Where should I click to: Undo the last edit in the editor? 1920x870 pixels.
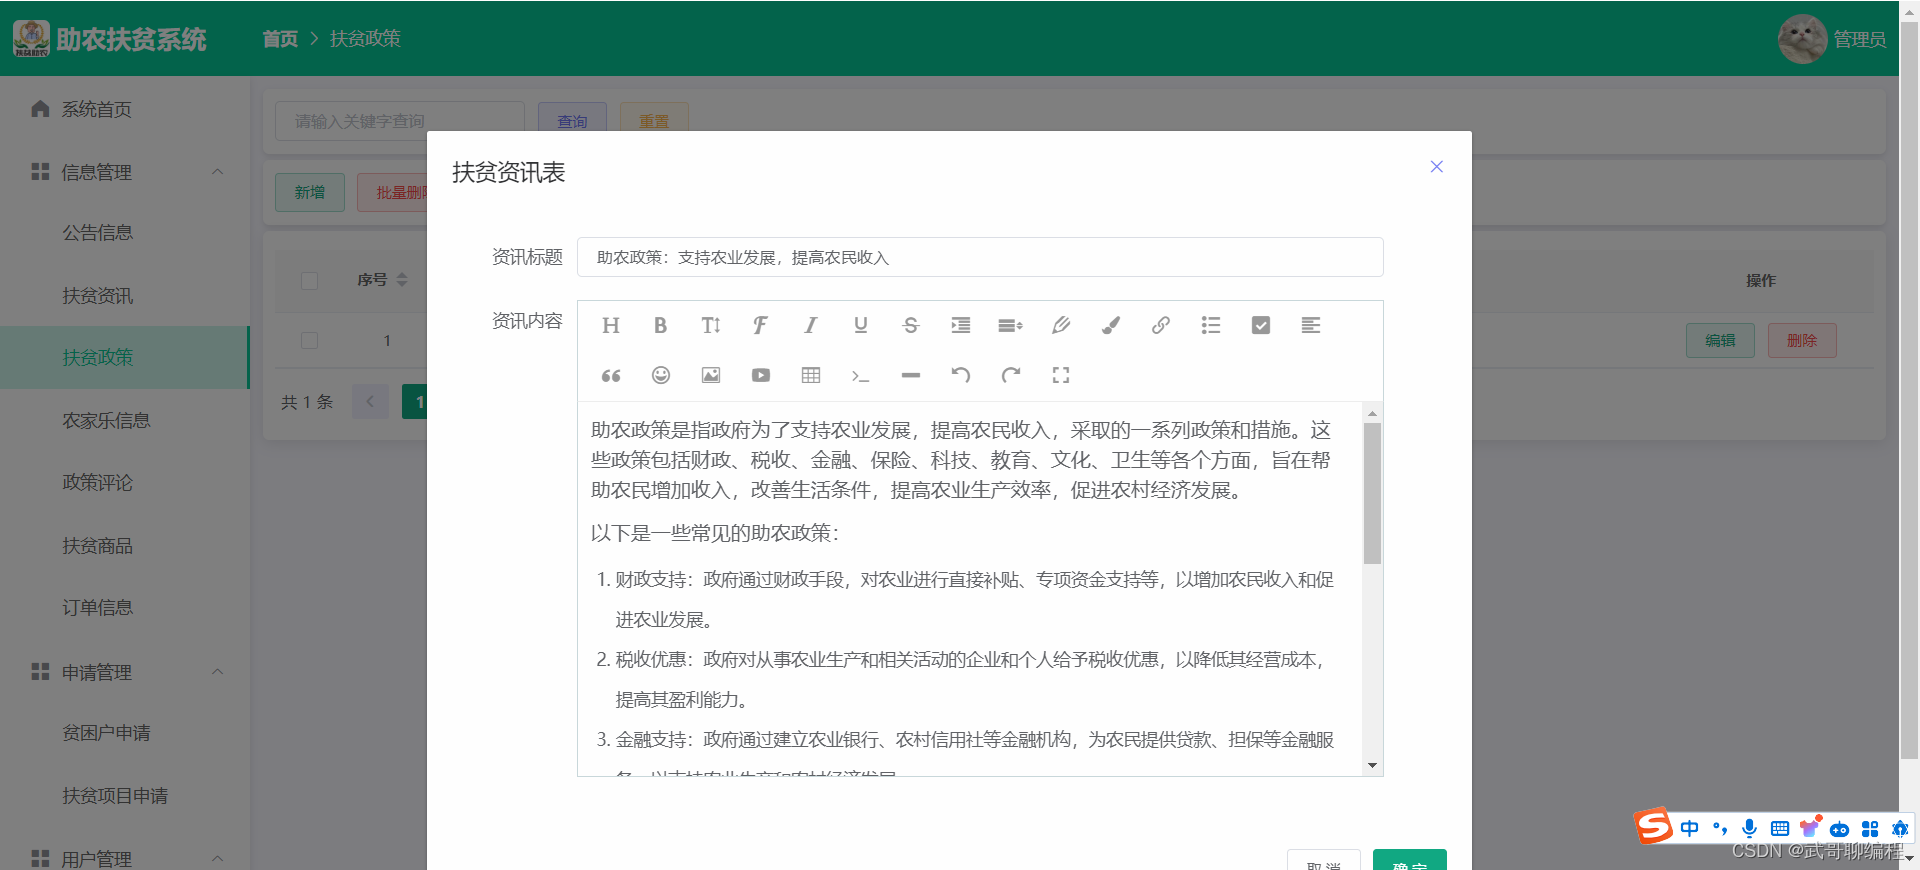pos(960,375)
